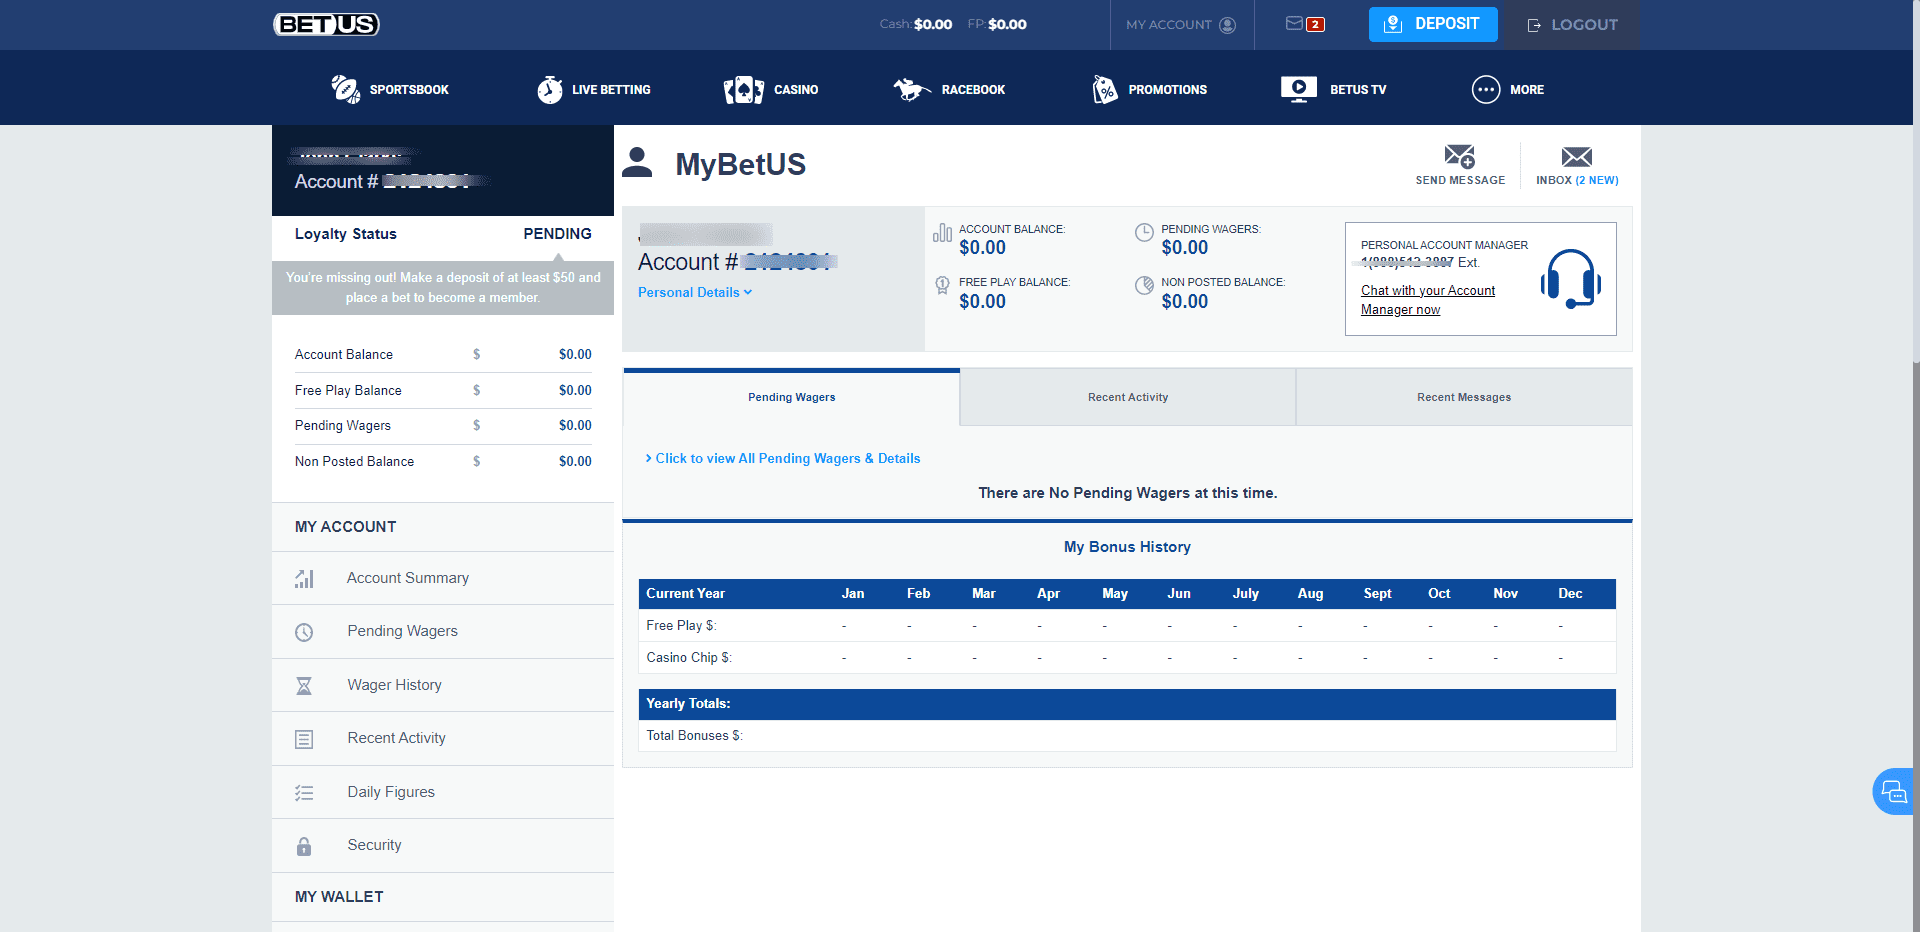Click the Wager History hourglass icon
This screenshot has height=932, width=1920.
(x=304, y=686)
